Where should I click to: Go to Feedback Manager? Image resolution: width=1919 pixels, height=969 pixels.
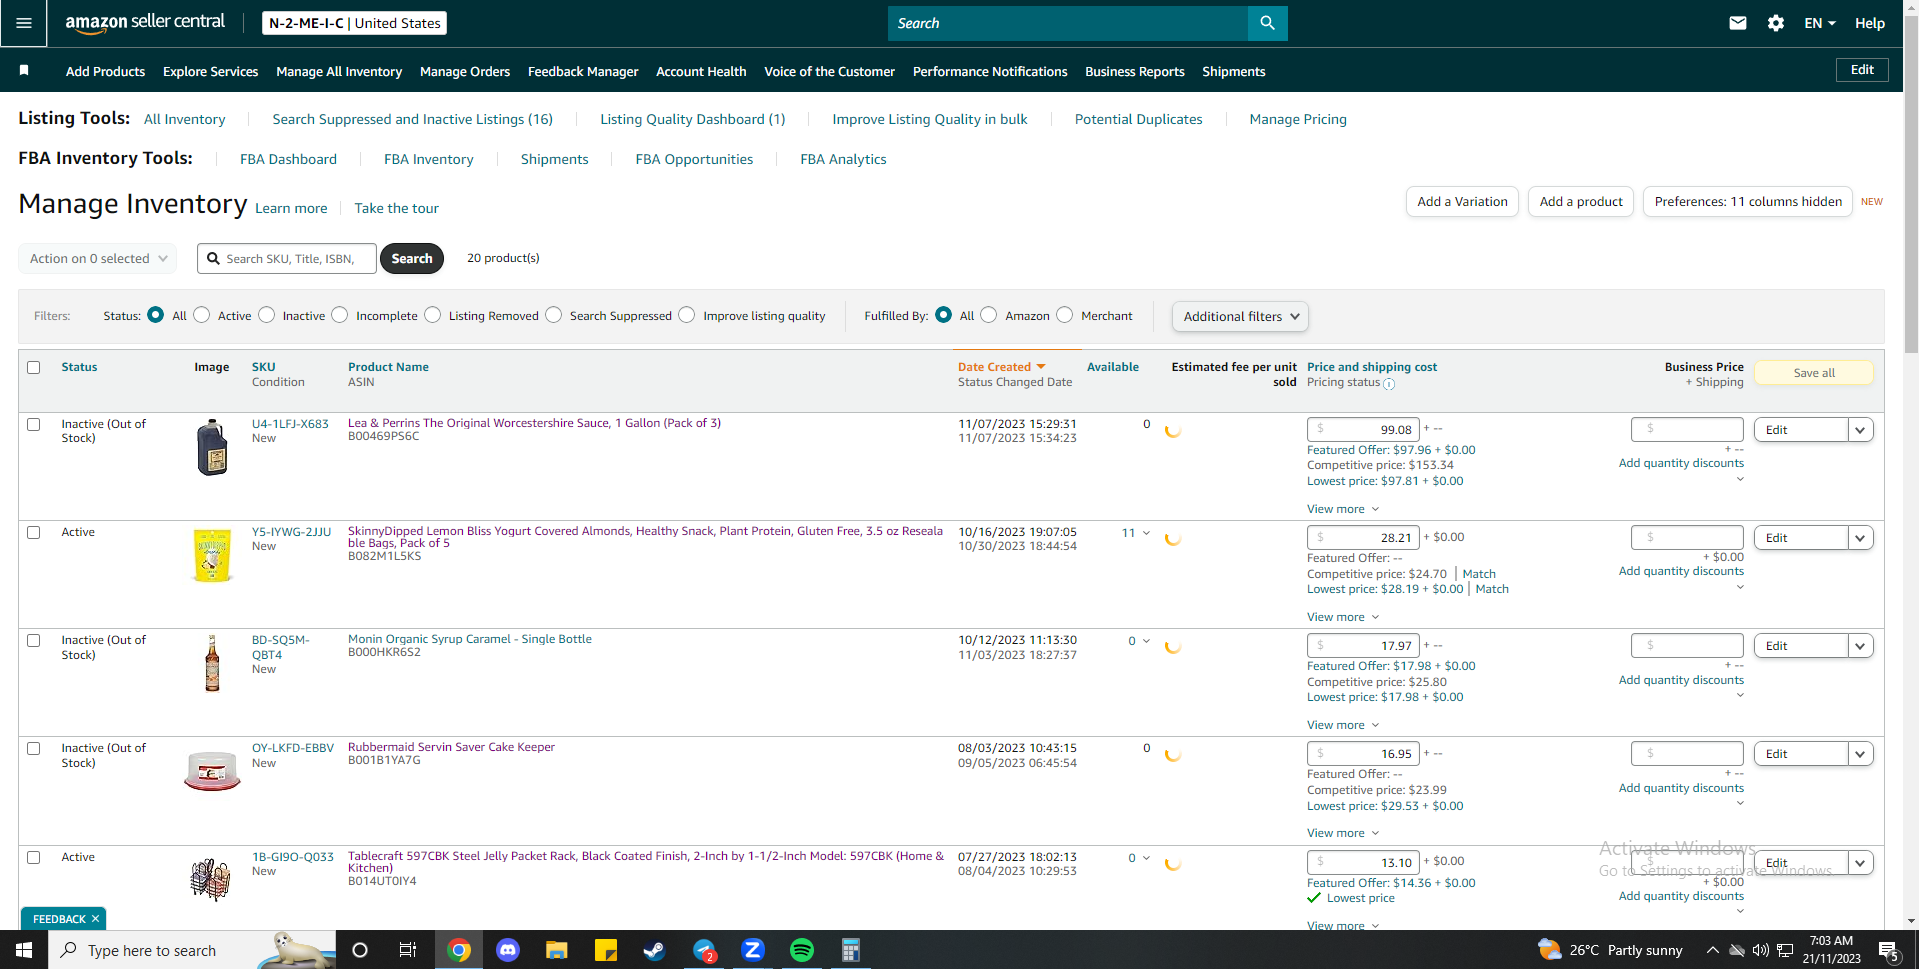coord(583,71)
